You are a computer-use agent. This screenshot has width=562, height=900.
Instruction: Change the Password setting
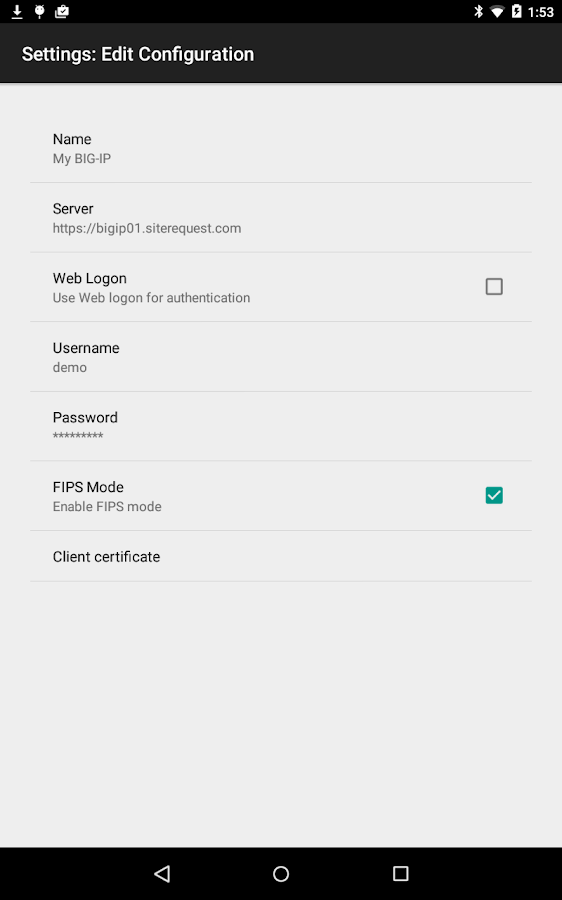click(x=281, y=426)
